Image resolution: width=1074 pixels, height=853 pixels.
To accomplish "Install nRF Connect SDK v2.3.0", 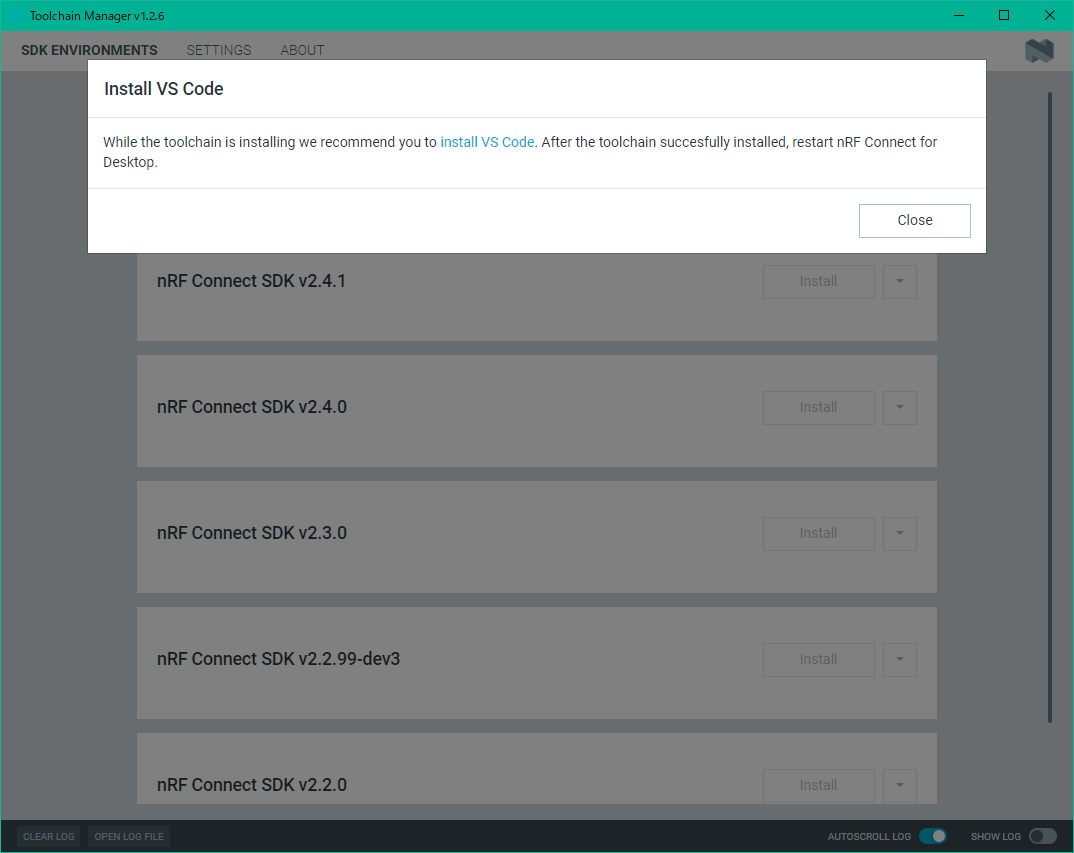I will [819, 534].
